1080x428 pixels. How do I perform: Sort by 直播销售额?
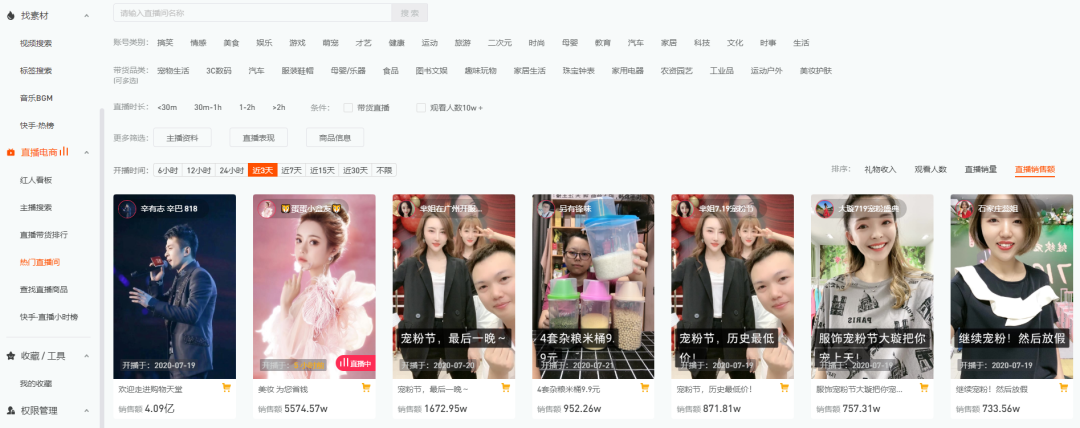[x=1035, y=170]
